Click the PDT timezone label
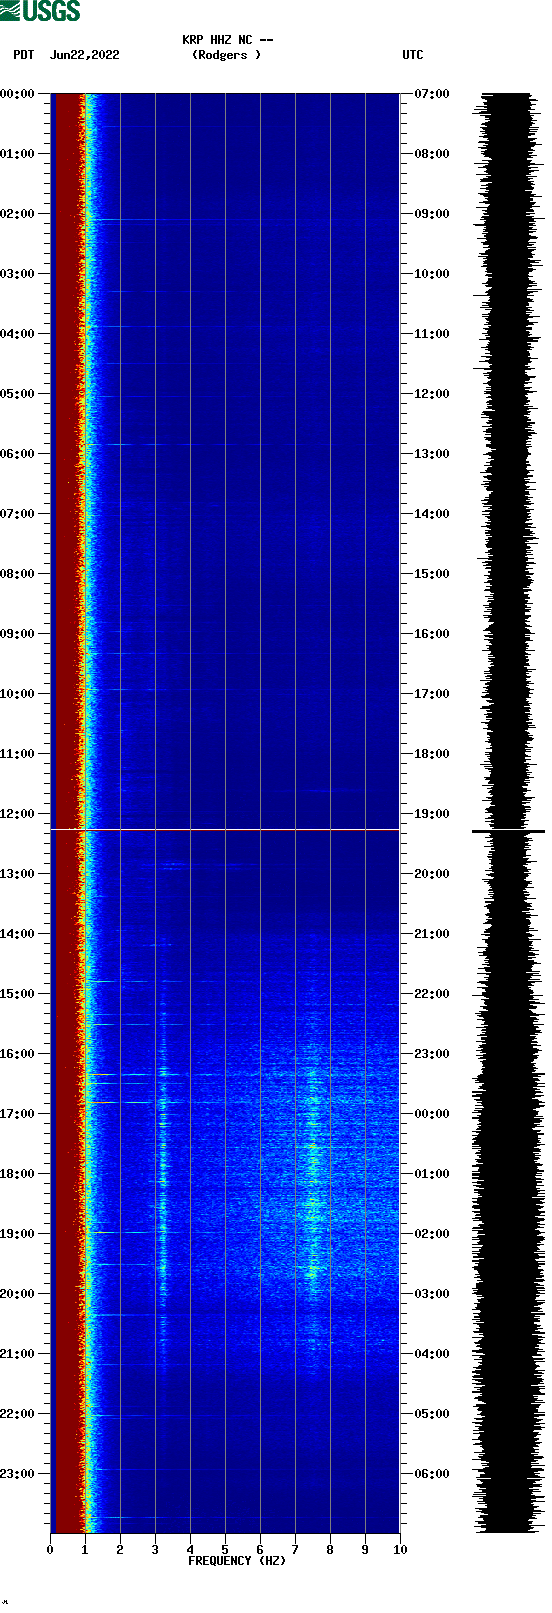This screenshot has width=552, height=1613. (x=24, y=55)
